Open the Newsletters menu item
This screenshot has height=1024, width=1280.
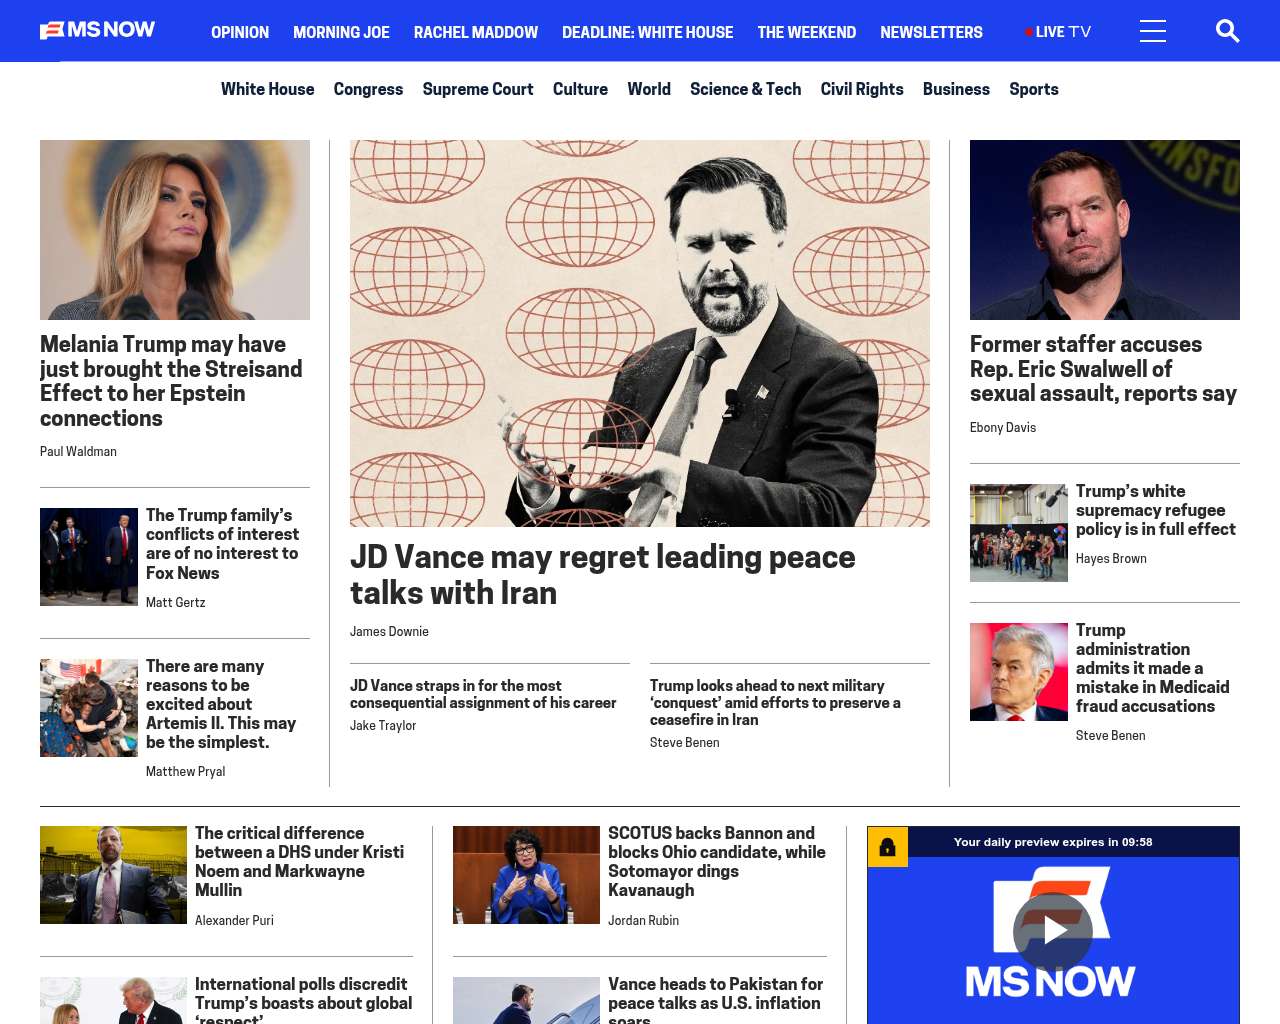[x=931, y=32]
